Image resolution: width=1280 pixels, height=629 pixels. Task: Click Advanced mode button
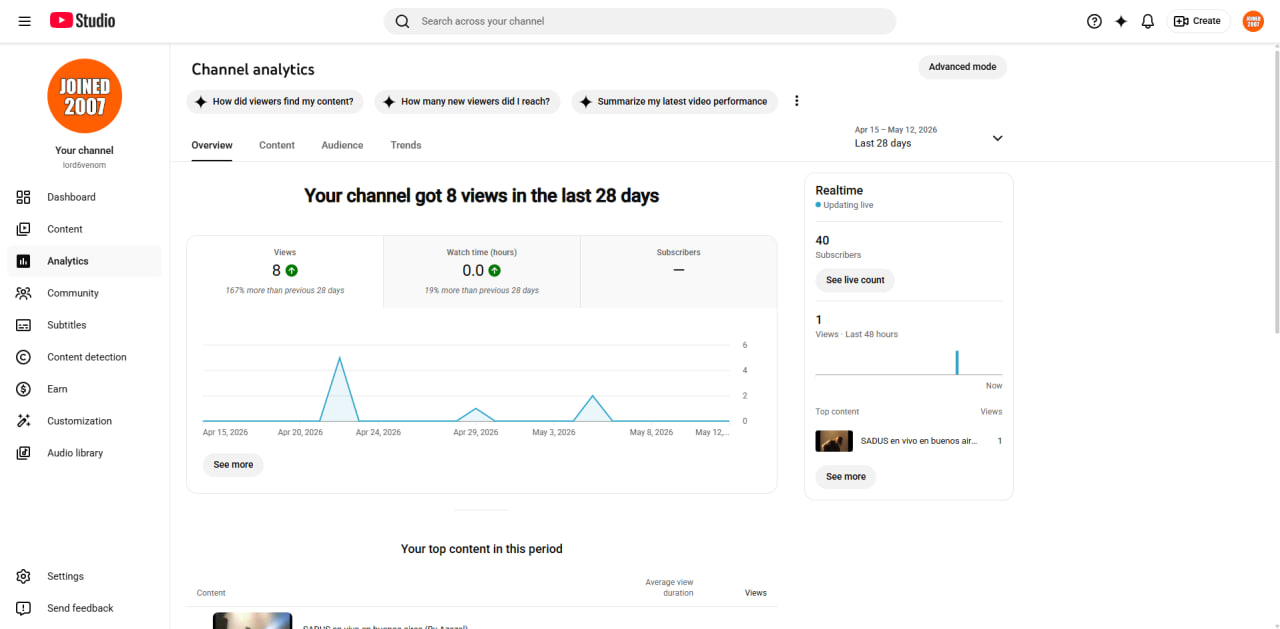pyautogui.click(x=962, y=67)
